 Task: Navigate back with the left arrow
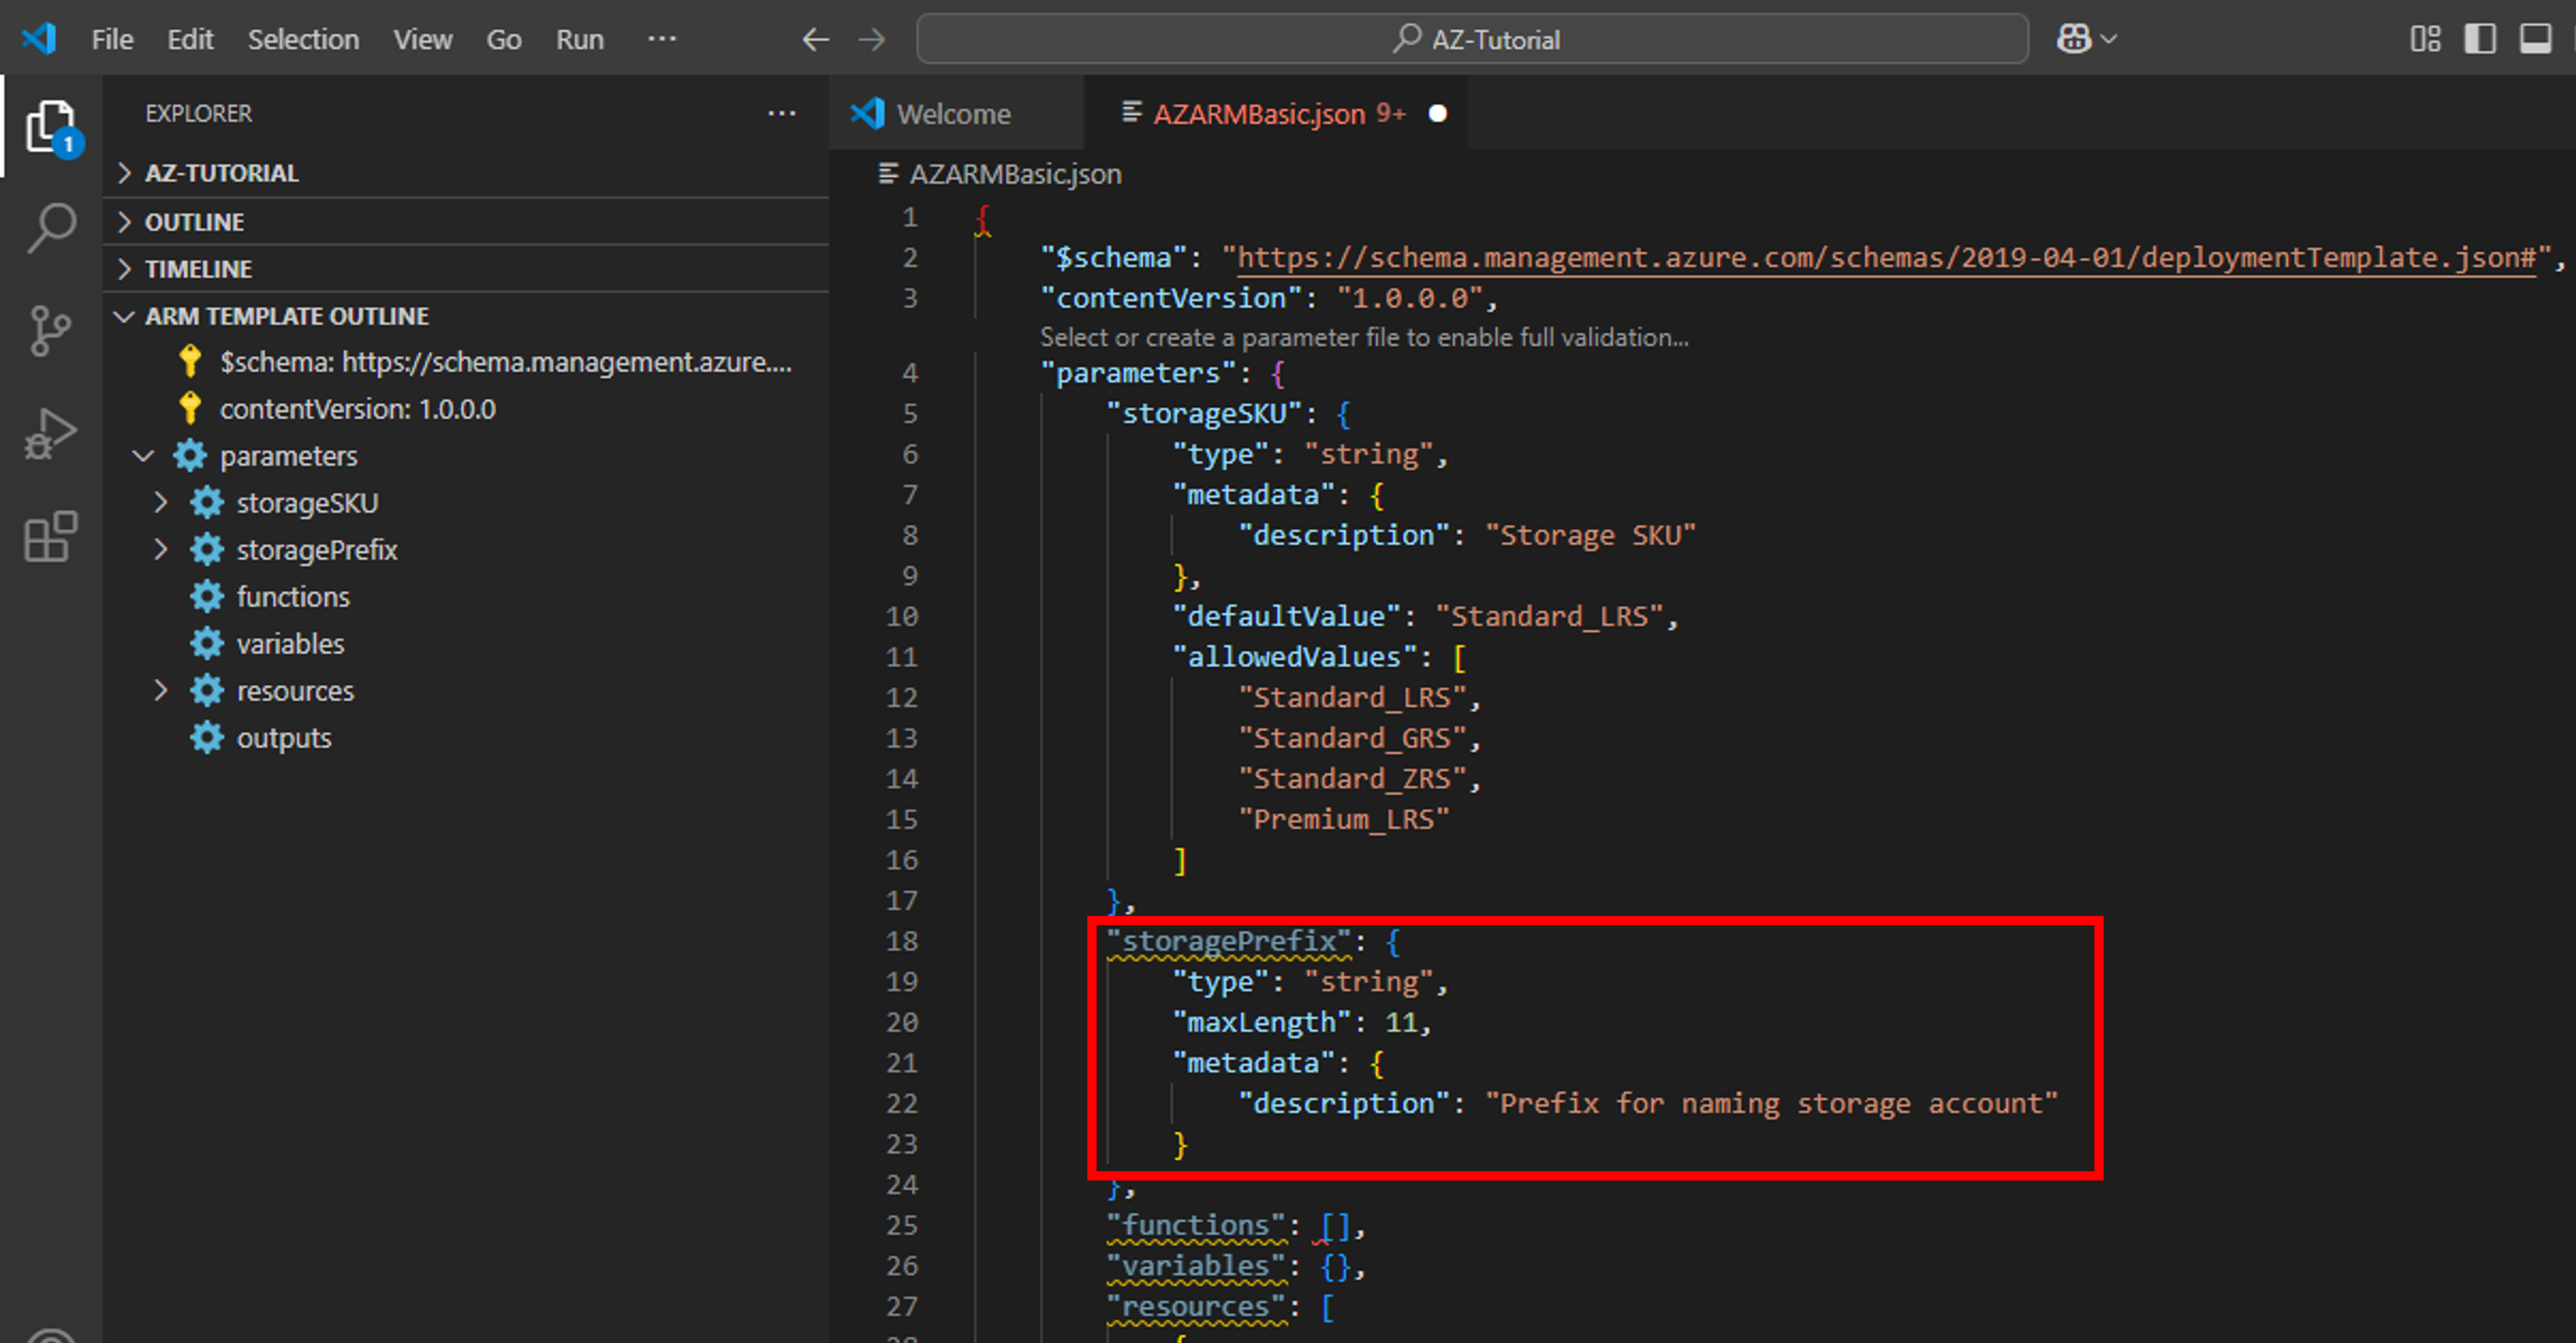[815, 39]
